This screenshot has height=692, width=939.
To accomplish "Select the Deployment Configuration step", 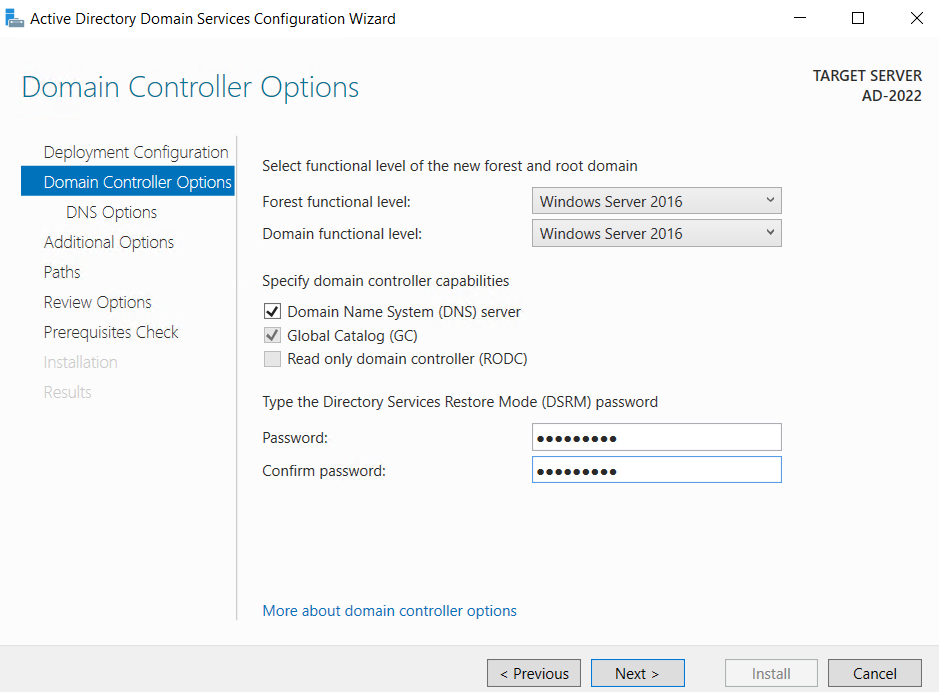I will (x=135, y=152).
